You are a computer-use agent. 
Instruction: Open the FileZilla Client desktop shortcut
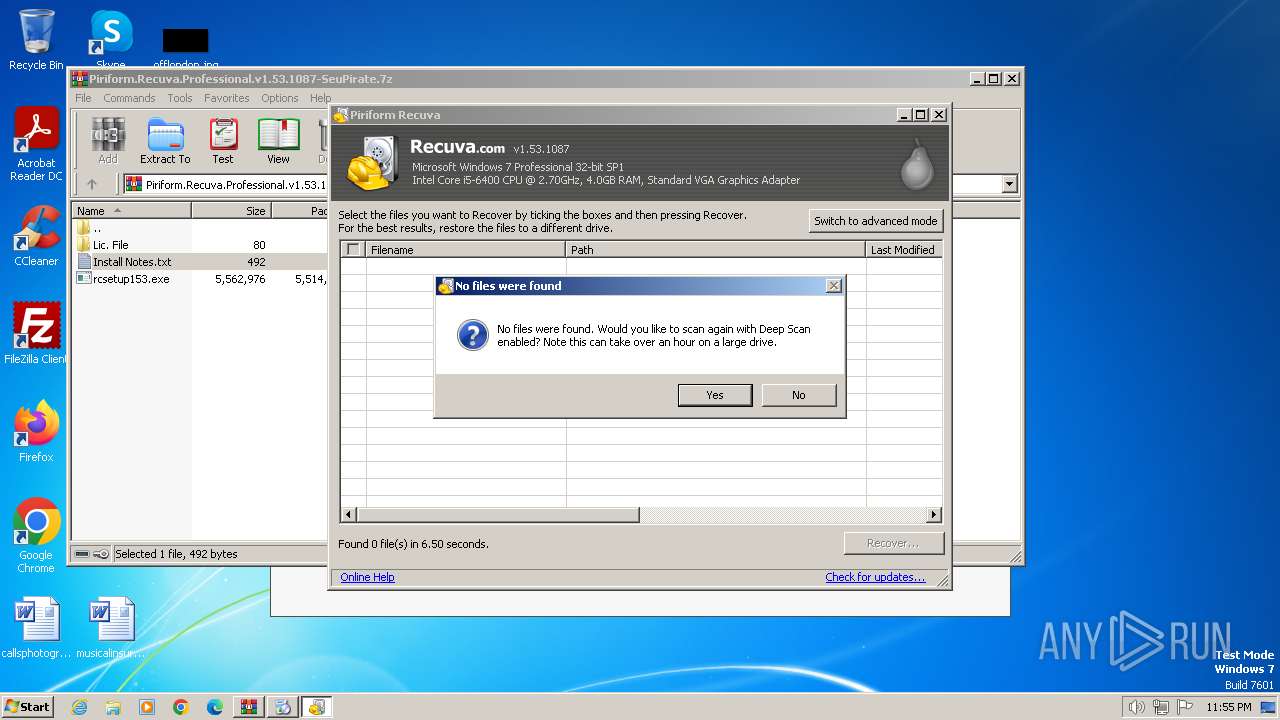[x=36, y=334]
